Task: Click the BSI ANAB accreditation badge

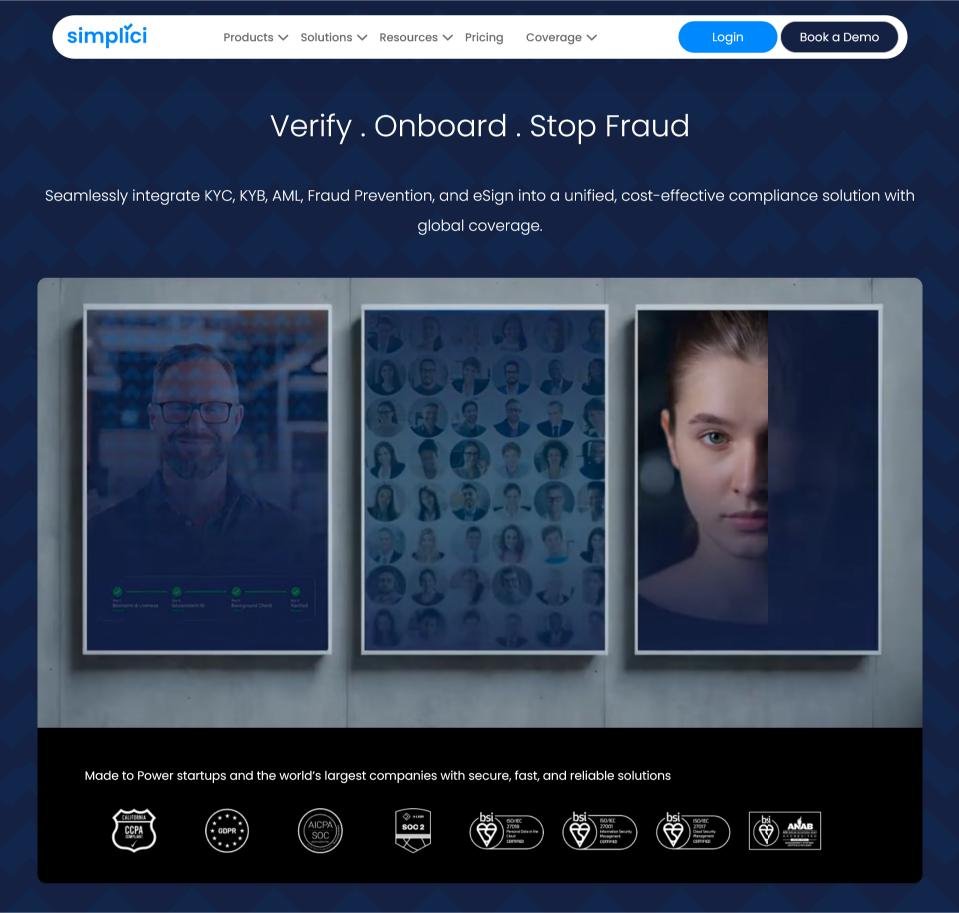Action: coord(785,830)
